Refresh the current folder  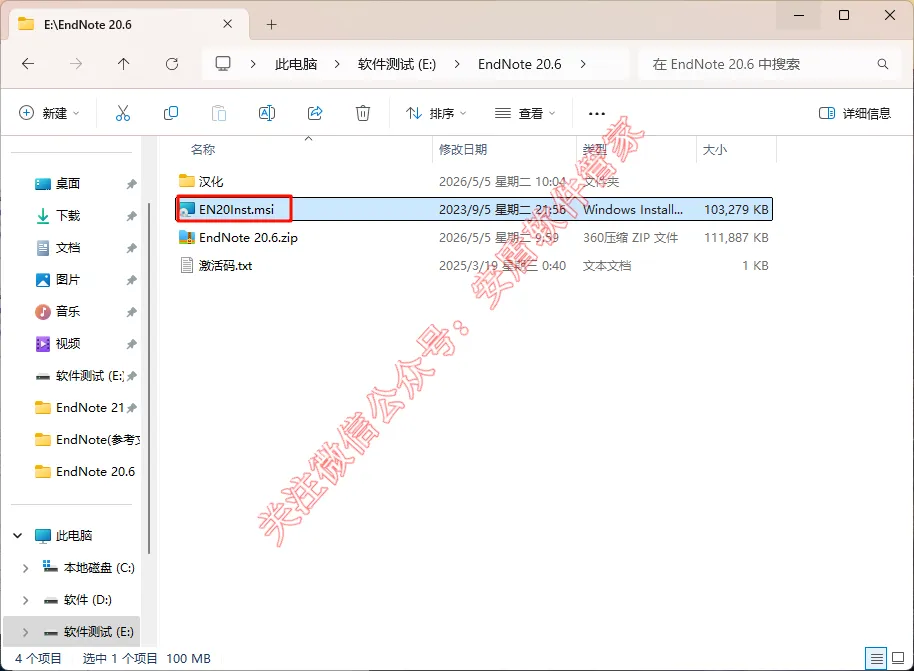coord(172,64)
